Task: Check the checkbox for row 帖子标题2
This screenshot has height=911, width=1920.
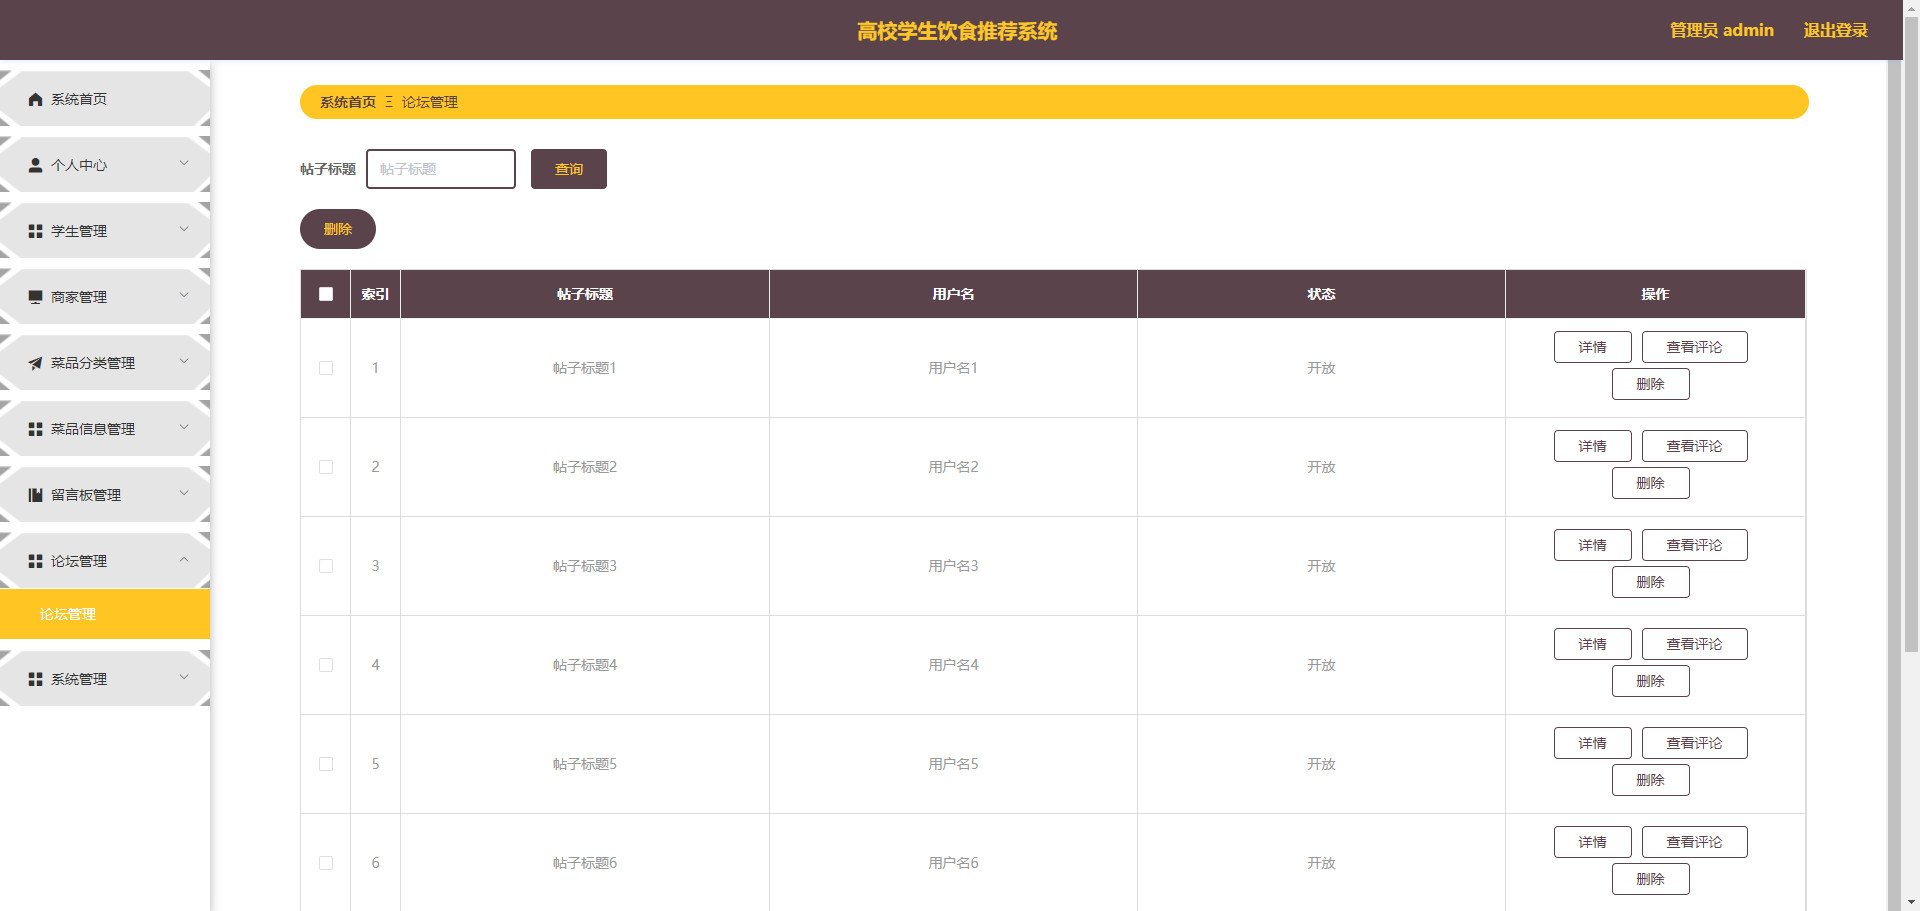Action: click(326, 467)
